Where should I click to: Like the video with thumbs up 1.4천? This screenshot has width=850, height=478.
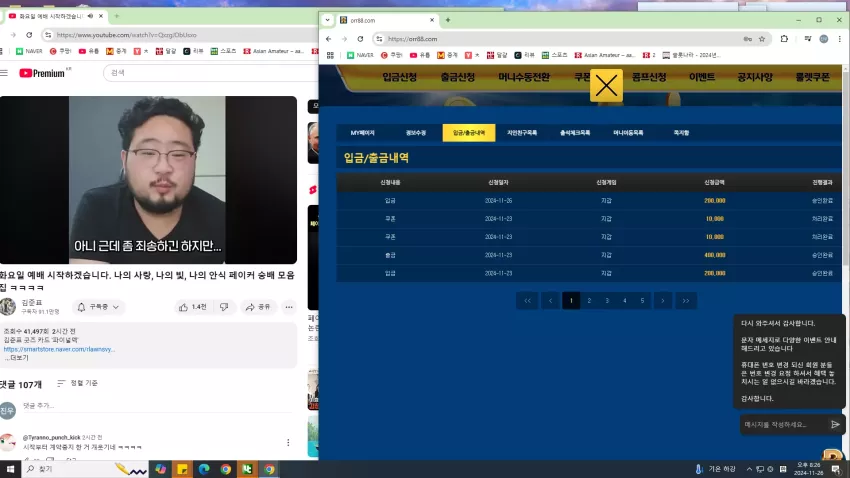tap(192, 307)
